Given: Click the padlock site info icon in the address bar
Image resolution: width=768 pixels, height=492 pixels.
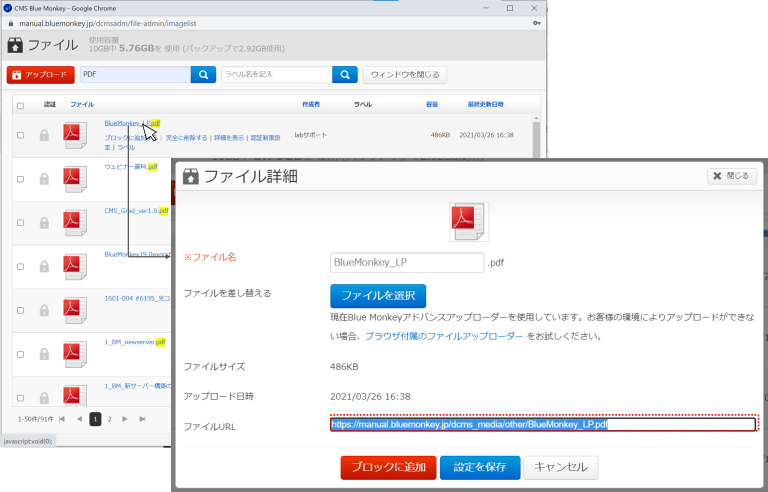Looking at the screenshot, I should tap(11, 23).
